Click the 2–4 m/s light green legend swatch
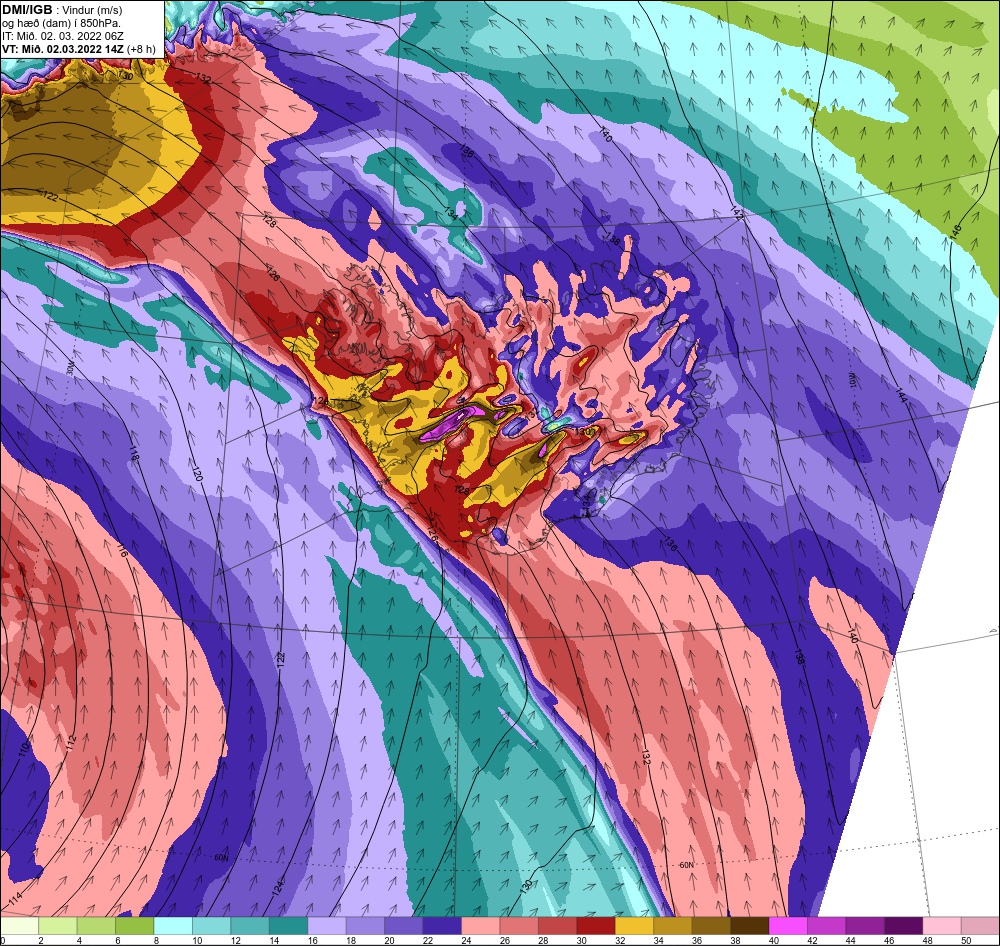This screenshot has height=946, width=1000. point(58,926)
